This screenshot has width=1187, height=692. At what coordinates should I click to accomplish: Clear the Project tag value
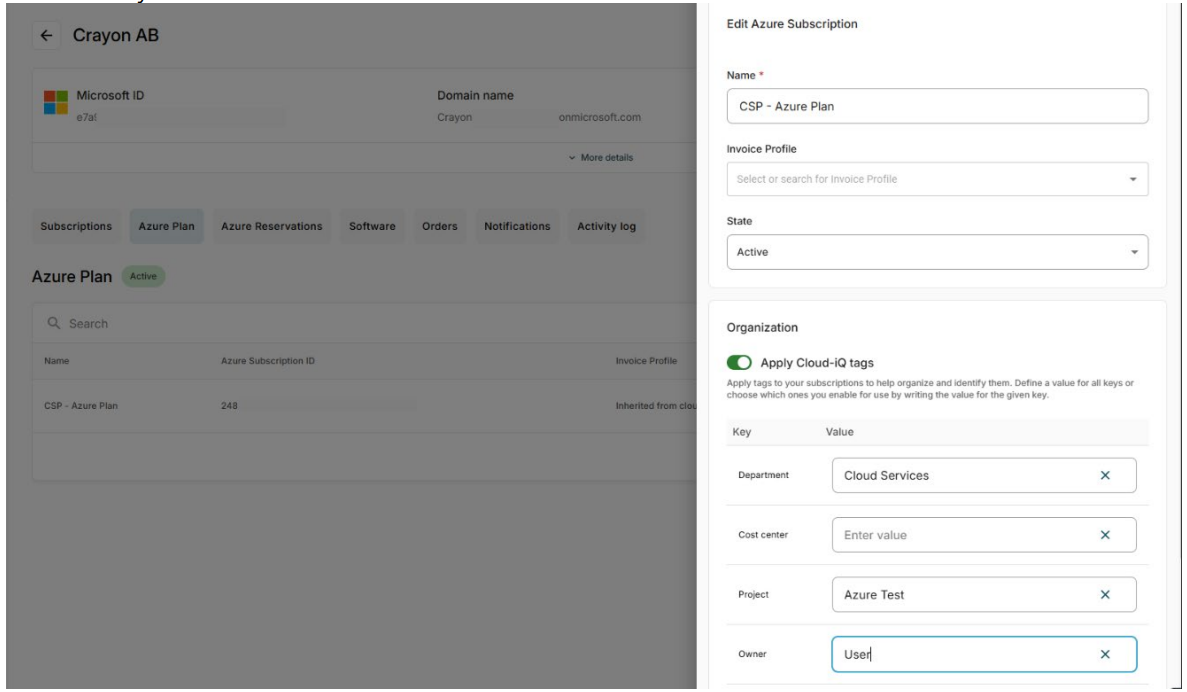[1104, 595]
